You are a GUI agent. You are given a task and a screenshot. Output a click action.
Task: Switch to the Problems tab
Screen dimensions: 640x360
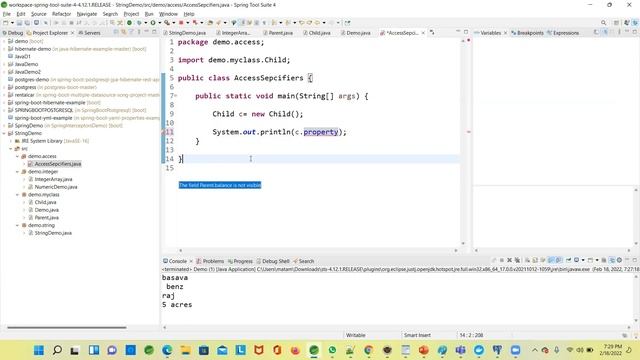coord(210,261)
